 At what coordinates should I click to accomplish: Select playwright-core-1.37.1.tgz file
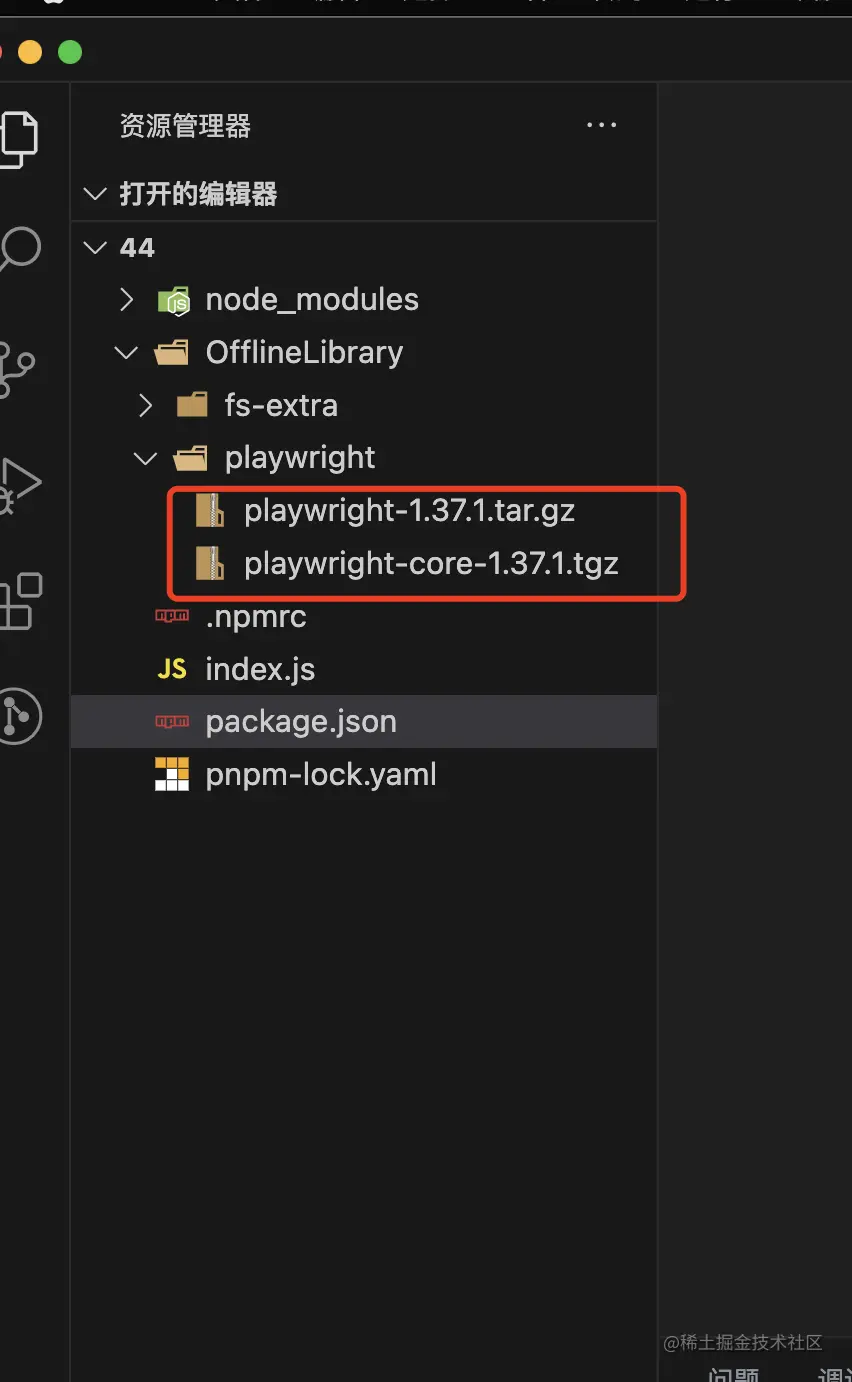pyautogui.click(x=431, y=564)
